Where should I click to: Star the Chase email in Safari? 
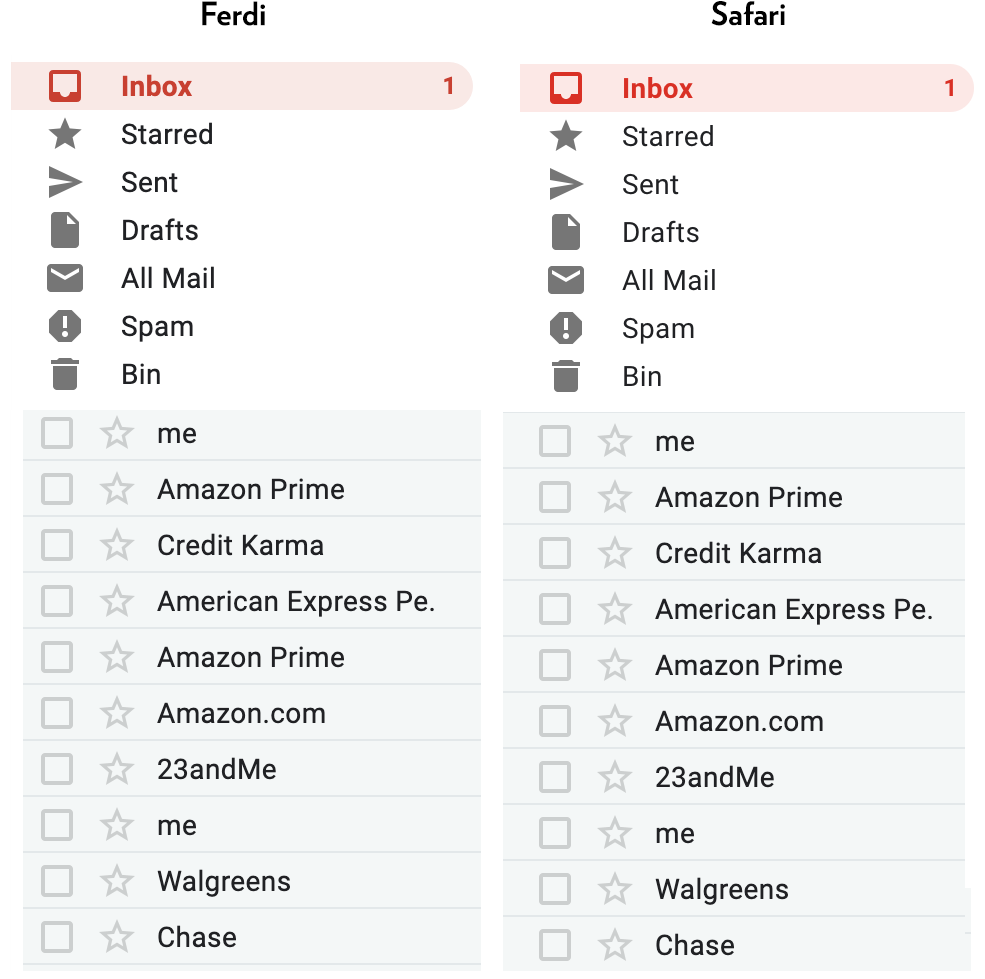[x=614, y=945]
